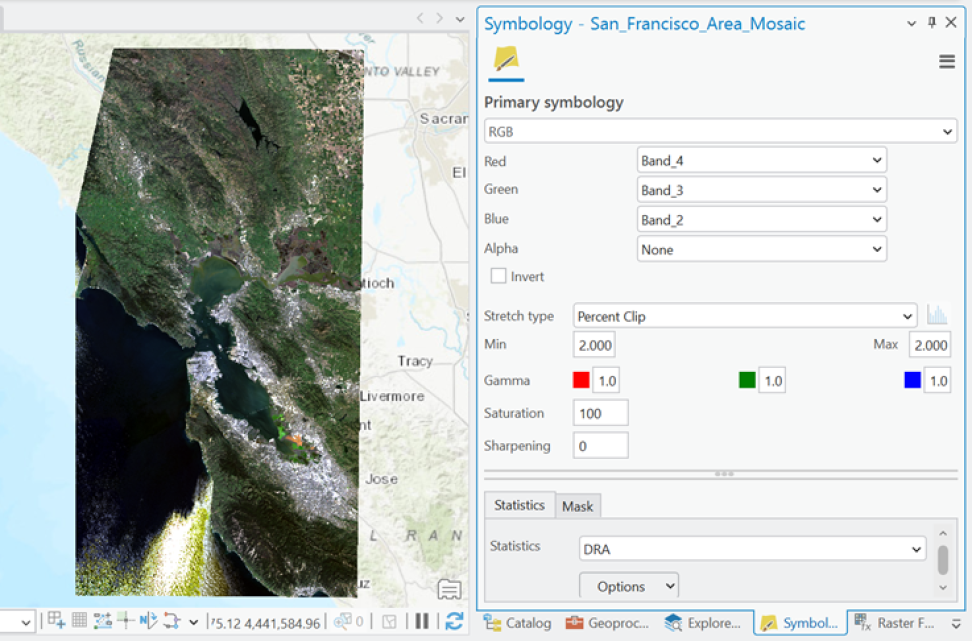Pause map drawing
Screen dimensions: 972x641
pos(422,621)
